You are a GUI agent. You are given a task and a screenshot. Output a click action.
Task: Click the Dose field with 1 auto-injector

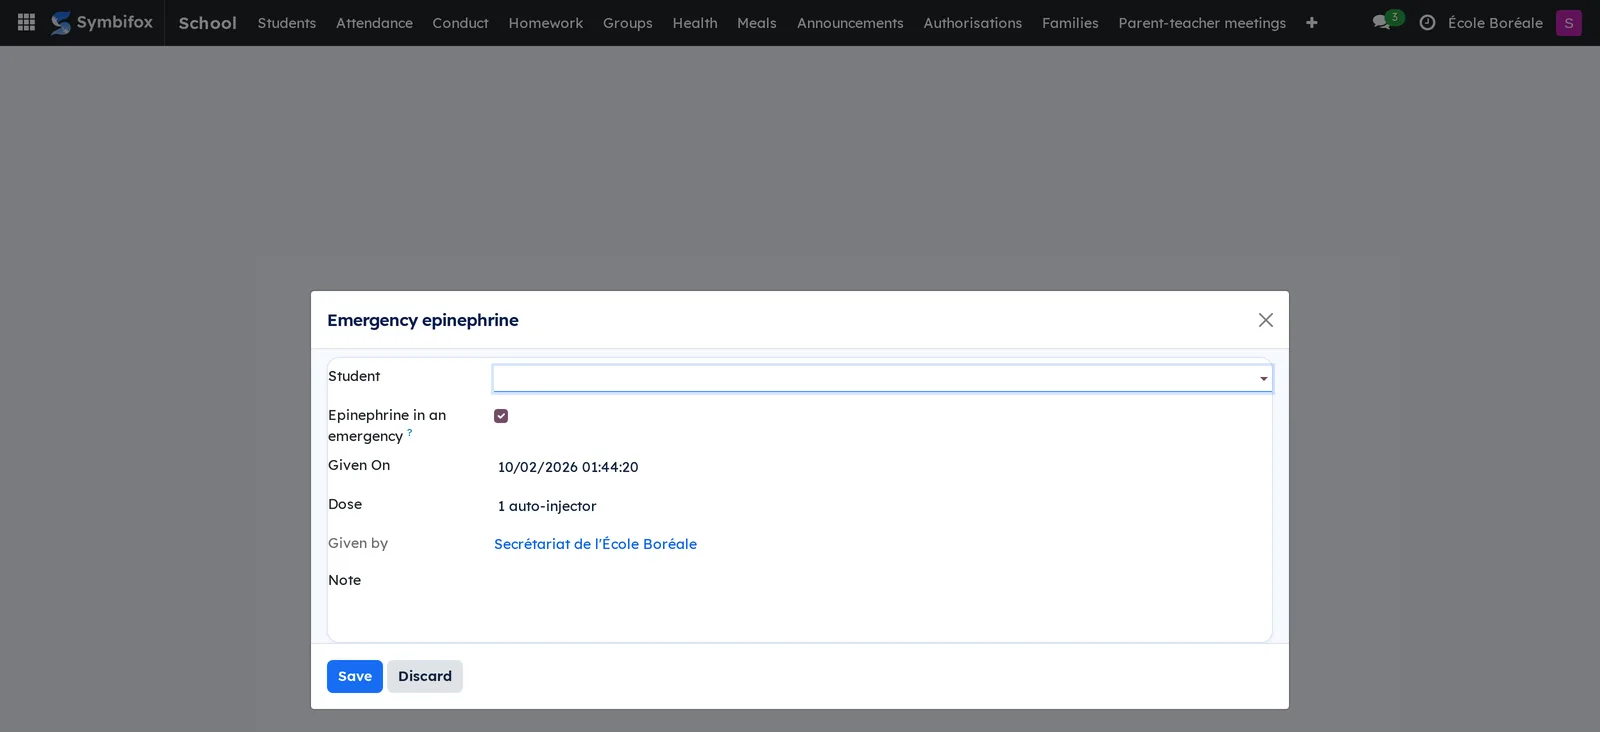pyautogui.click(x=882, y=506)
